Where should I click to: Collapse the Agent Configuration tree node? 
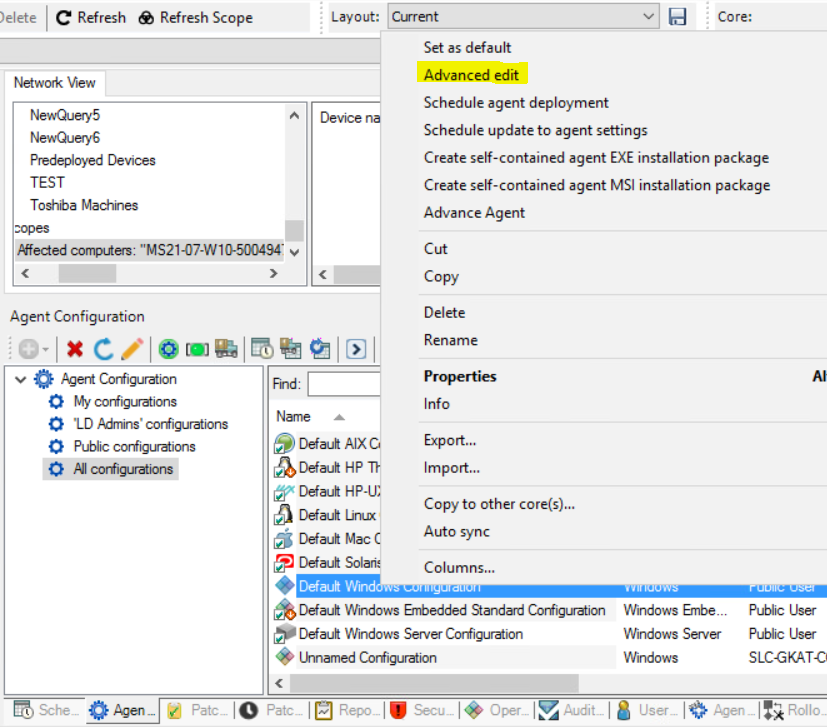21,380
